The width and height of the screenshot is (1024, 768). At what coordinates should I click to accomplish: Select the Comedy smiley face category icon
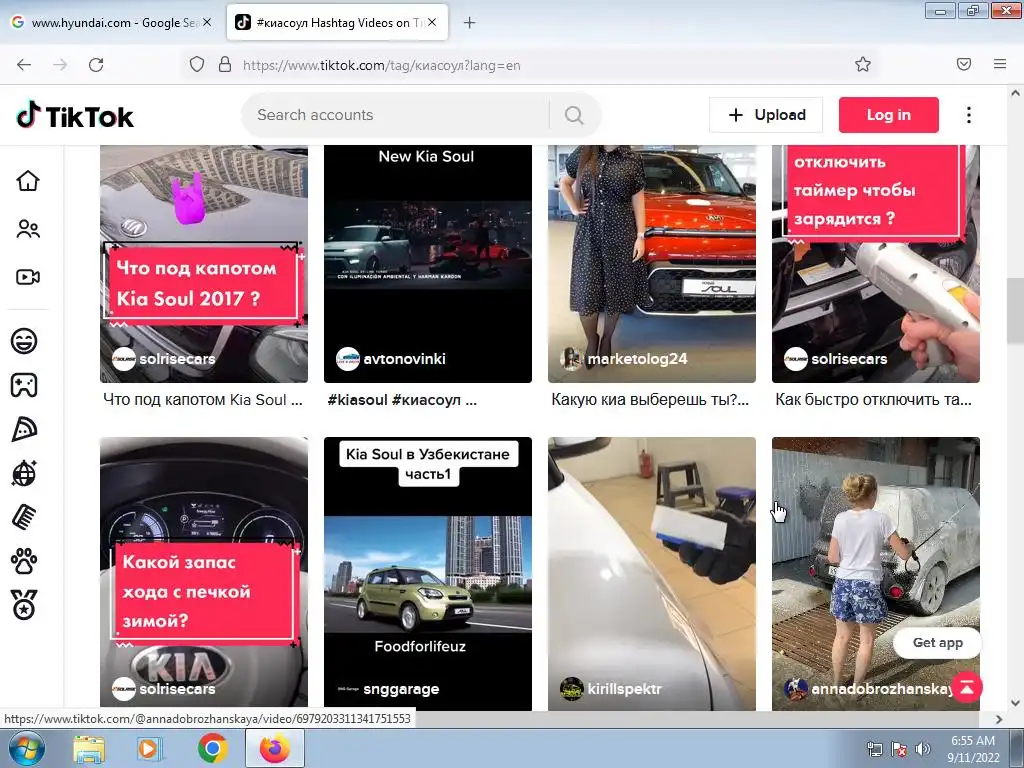24,341
